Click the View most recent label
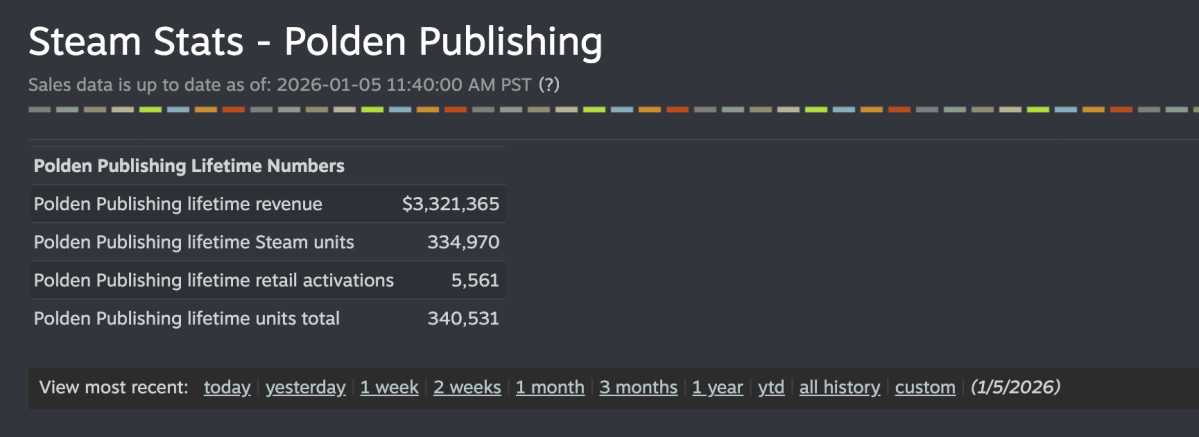1199x437 pixels. [x=114, y=387]
